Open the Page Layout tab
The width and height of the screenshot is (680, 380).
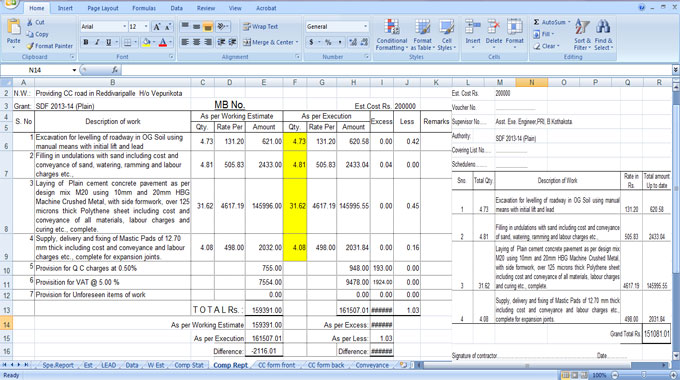[103, 8]
